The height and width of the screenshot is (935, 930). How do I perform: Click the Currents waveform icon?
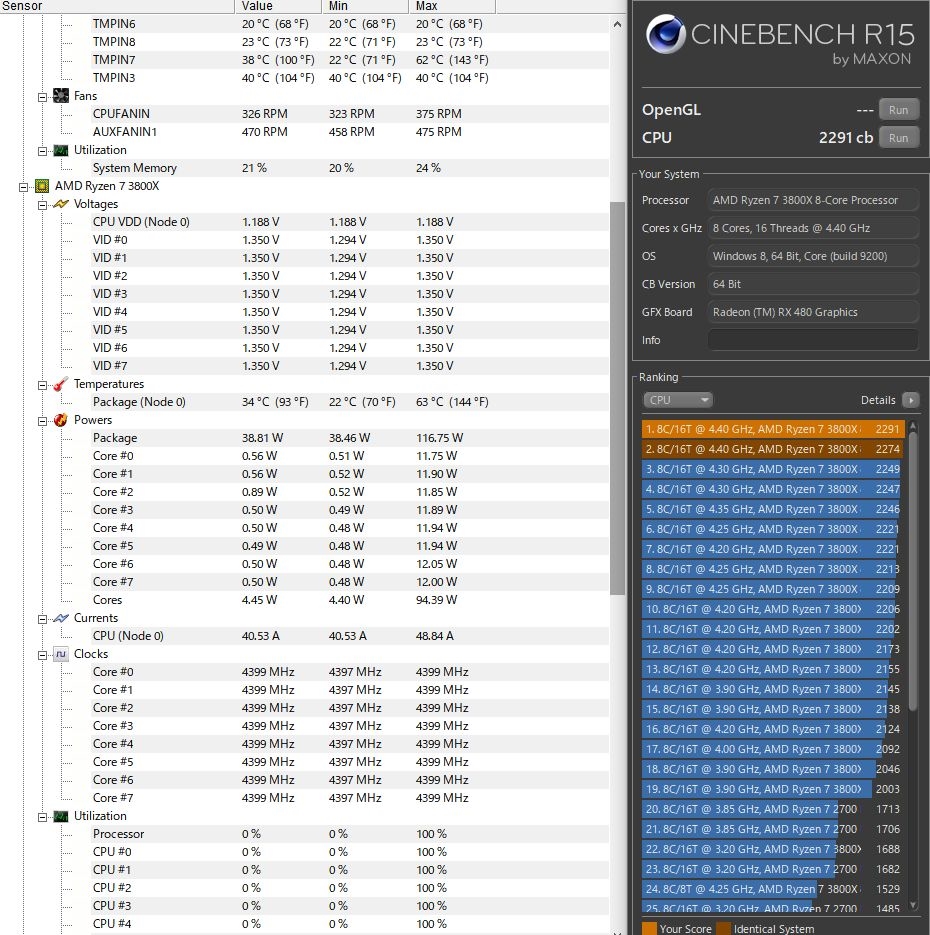pyautogui.click(x=61, y=618)
